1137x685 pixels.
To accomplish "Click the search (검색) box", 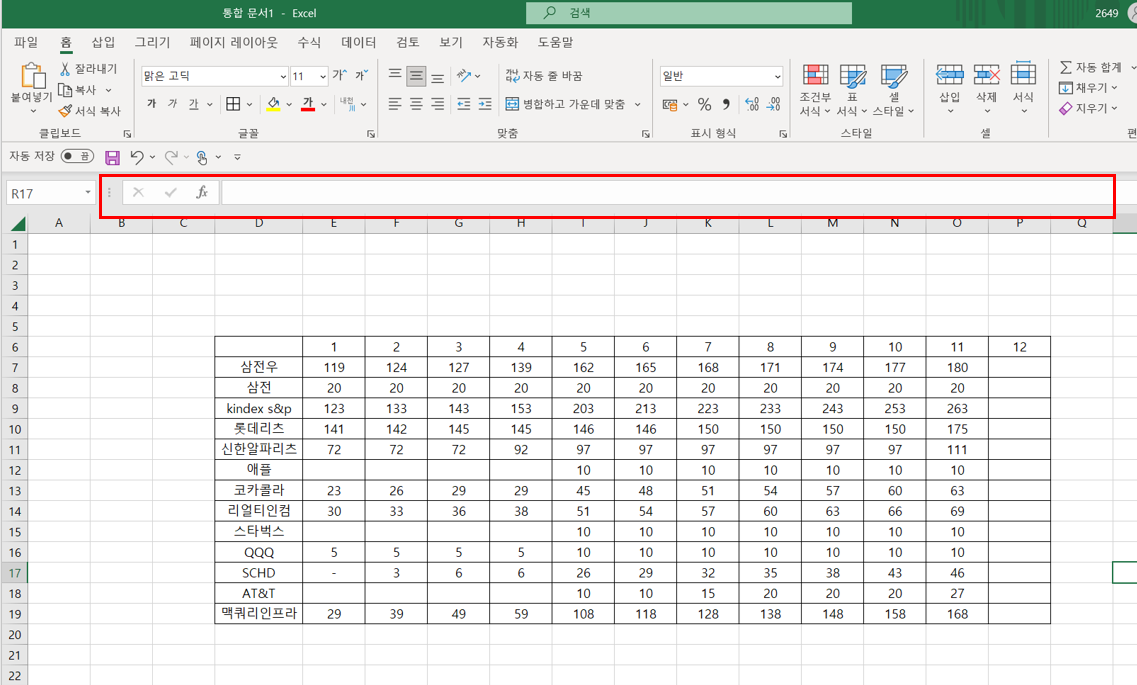I will click(x=689, y=13).
